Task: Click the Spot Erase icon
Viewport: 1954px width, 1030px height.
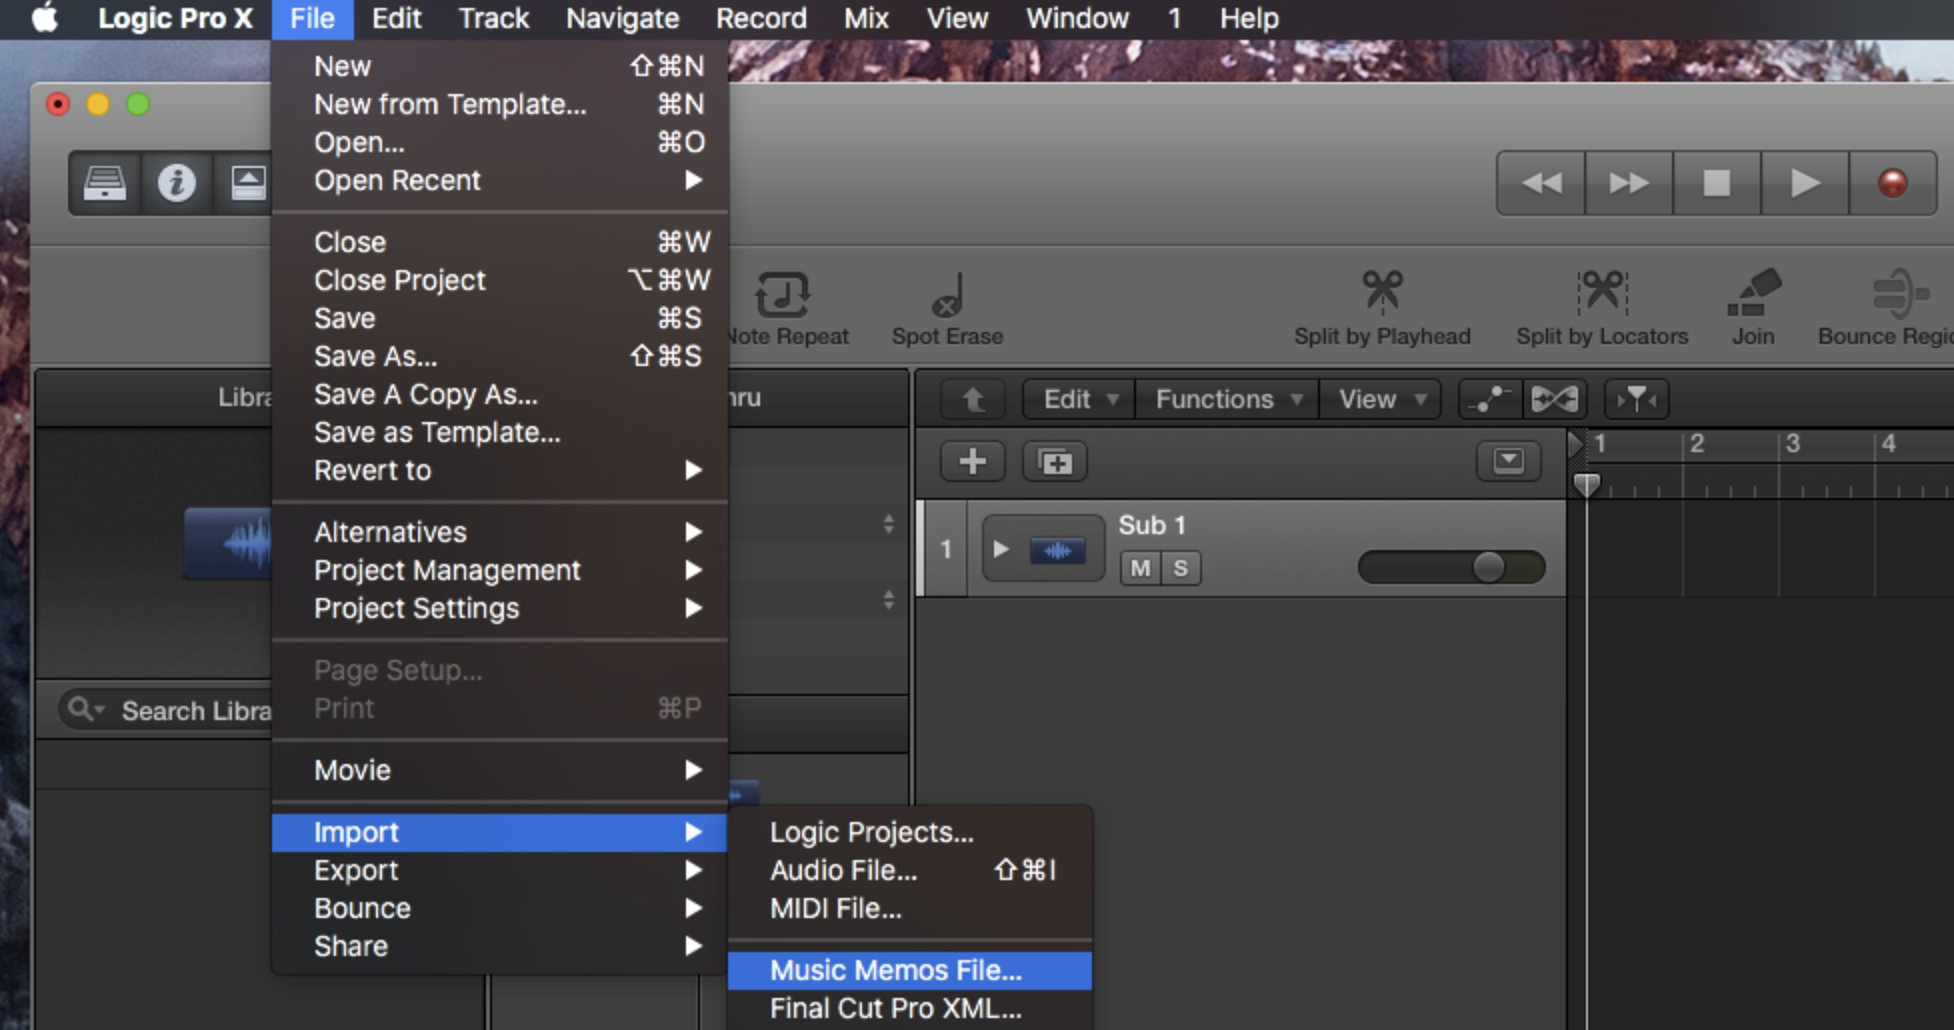Action: (946, 294)
